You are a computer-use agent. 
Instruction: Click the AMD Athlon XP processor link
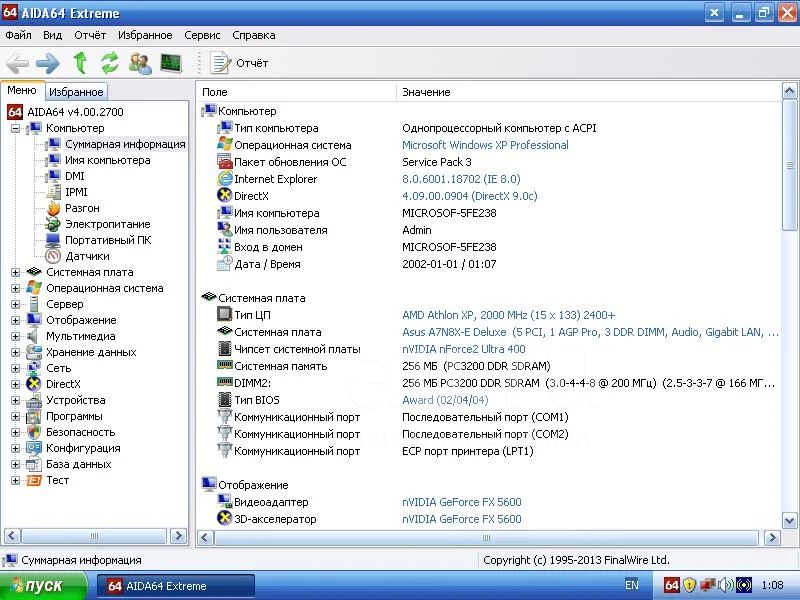(509, 315)
